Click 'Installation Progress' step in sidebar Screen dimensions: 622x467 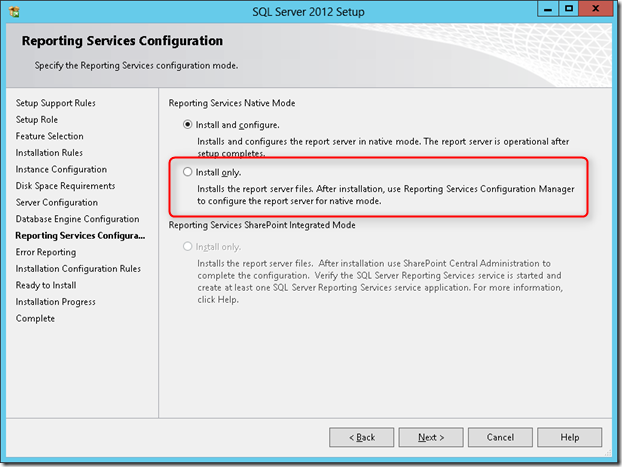56,302
